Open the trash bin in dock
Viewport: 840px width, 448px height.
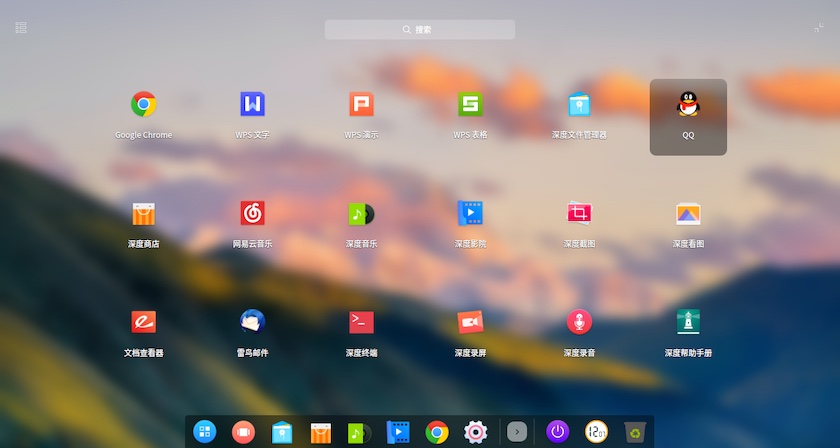point(635,432)
